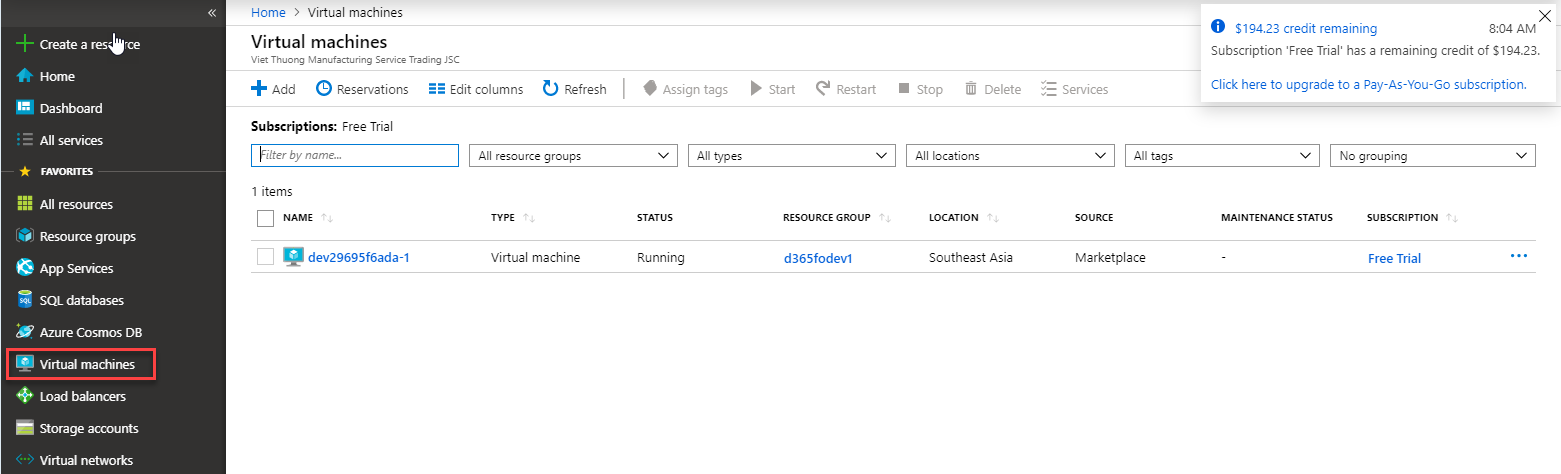Screen dimensions: 1561x474
Task: Click the All services list icon
Action: [x=26, y=140]
